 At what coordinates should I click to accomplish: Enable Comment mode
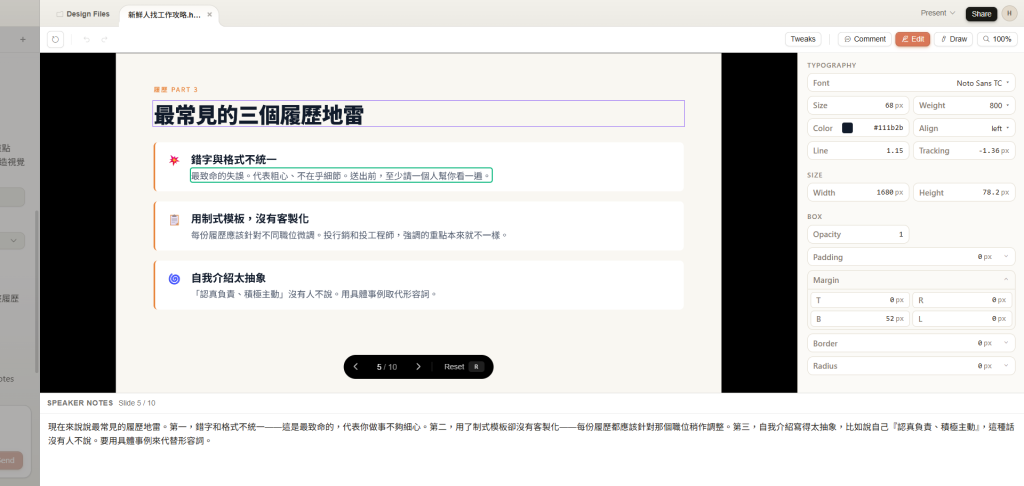(x=865, y=39)
